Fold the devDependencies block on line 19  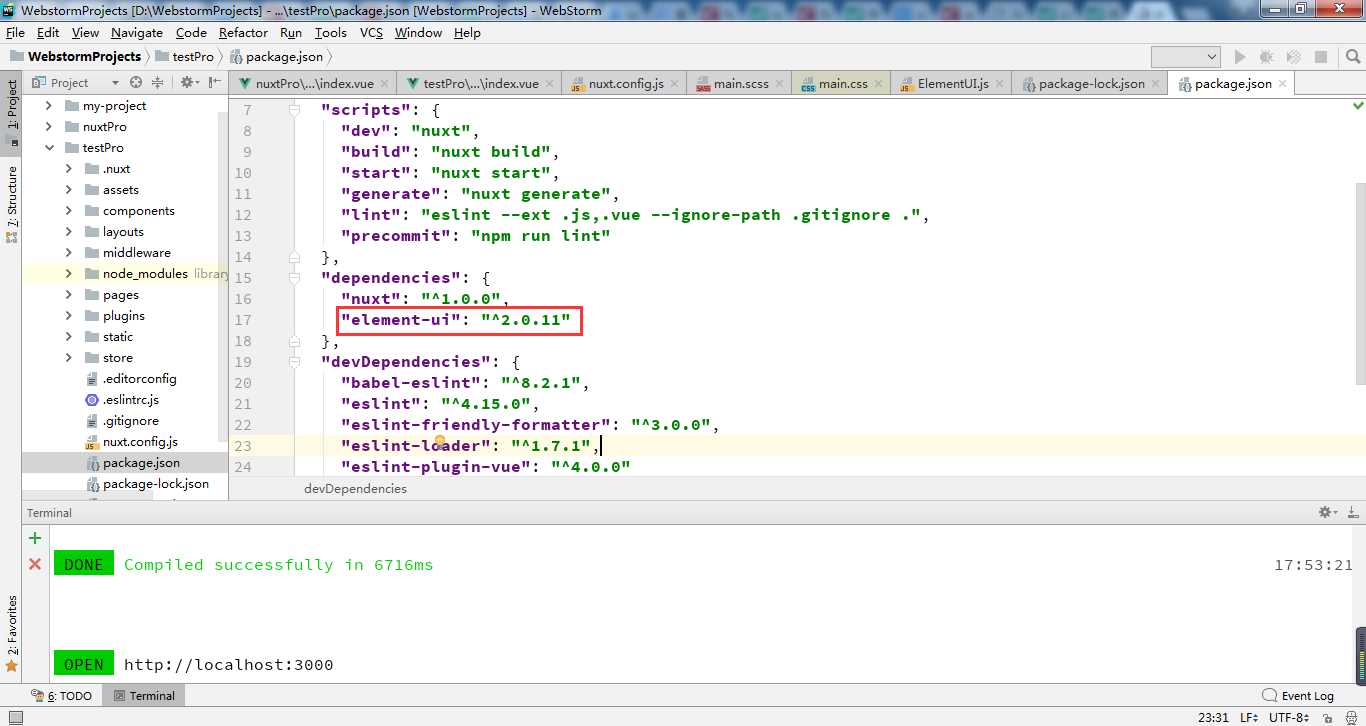295,362
